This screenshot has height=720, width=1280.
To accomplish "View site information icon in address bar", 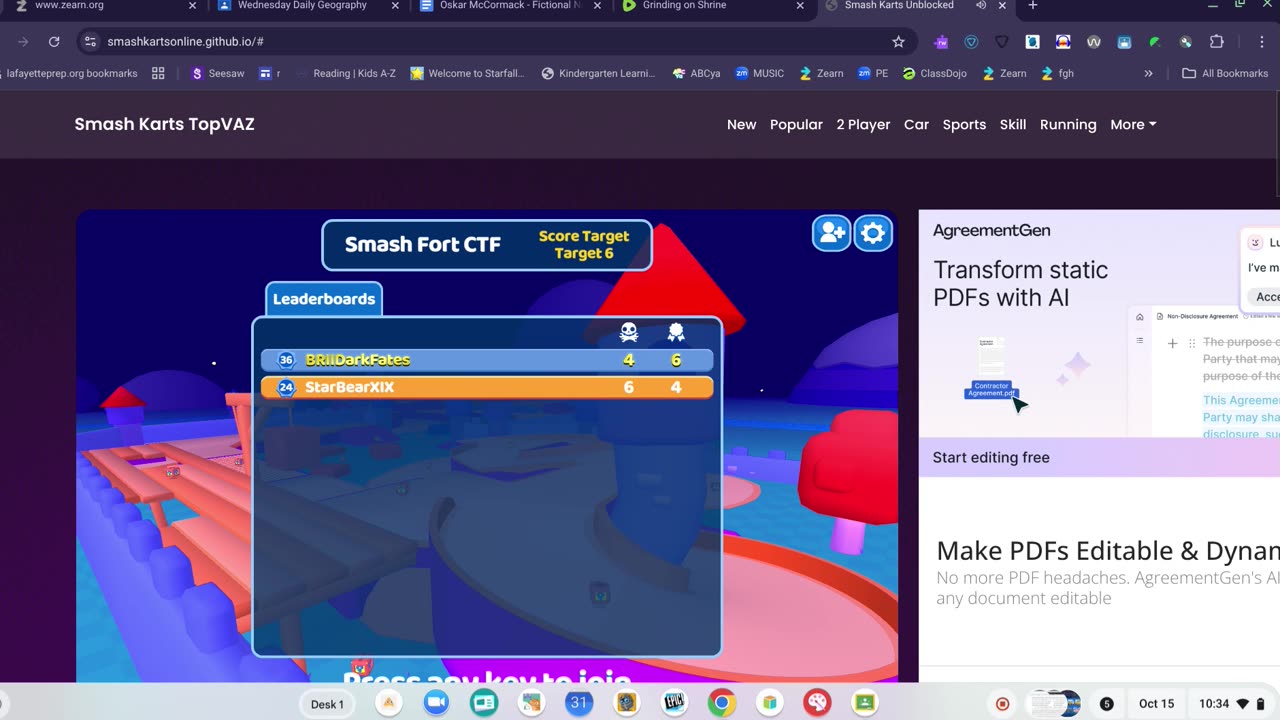I will click(90, 42).
